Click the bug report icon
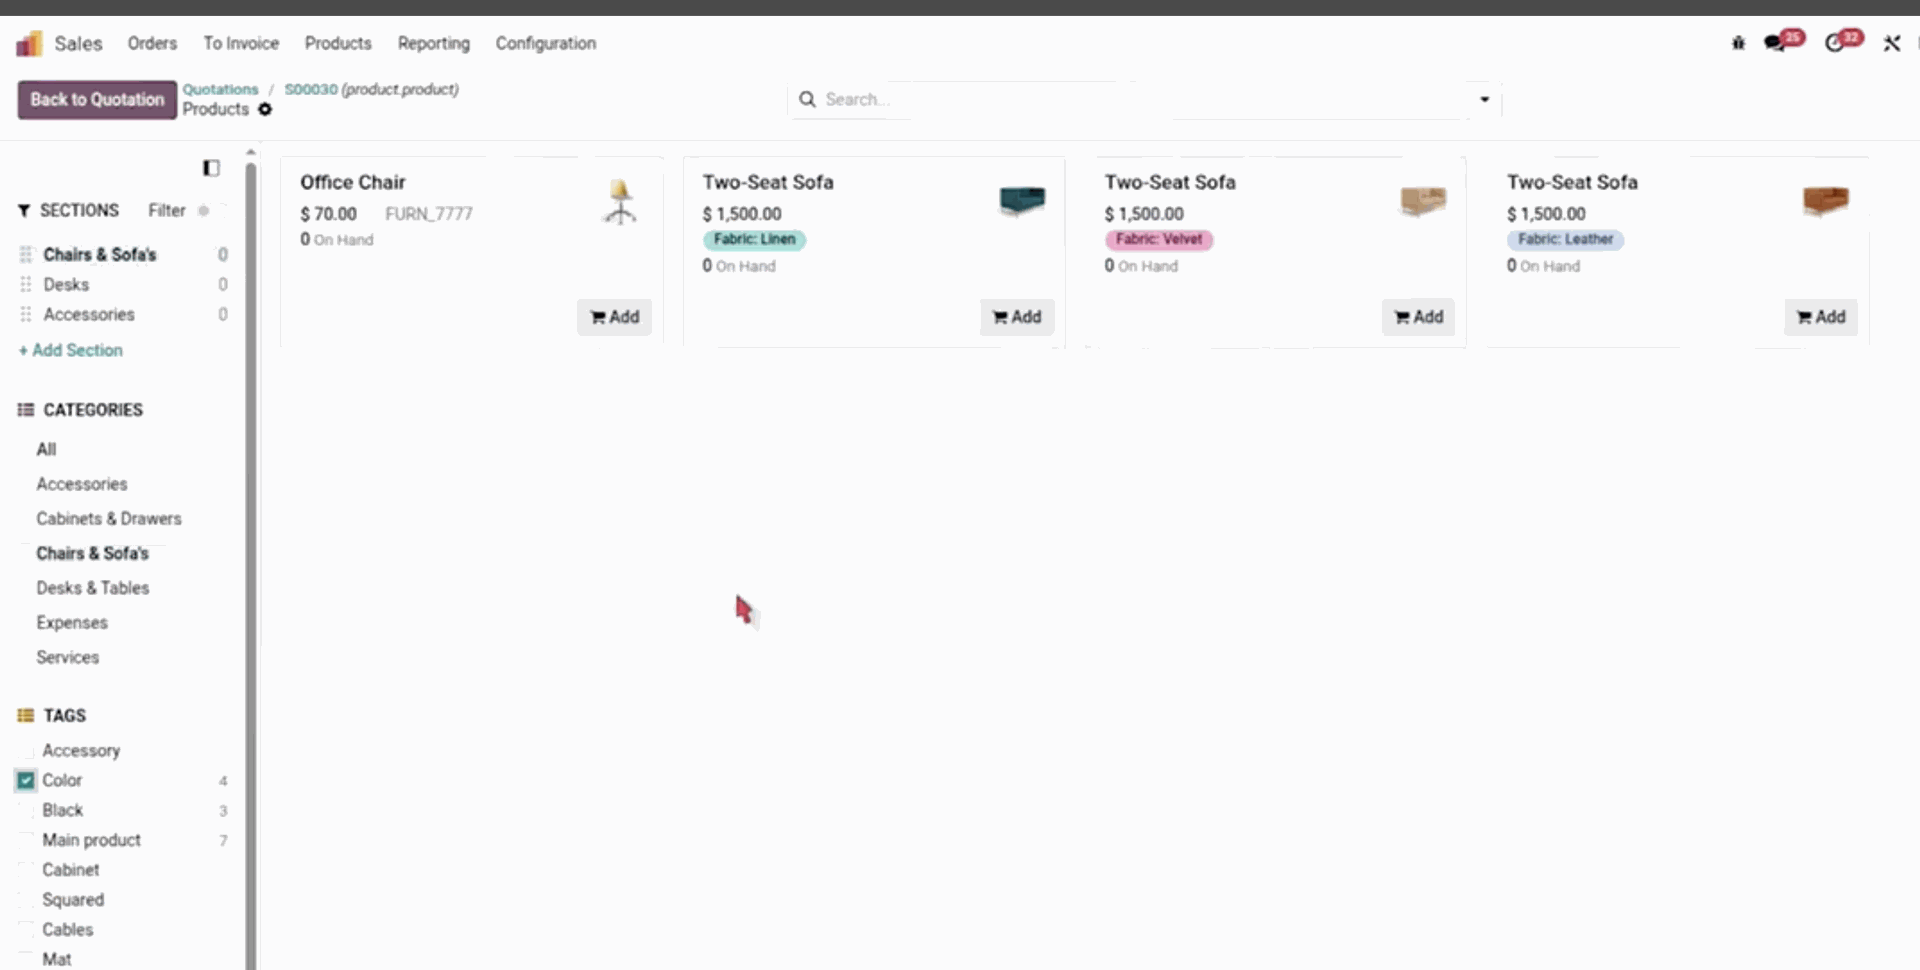 pyautogui.click(x=1737, y=43)
